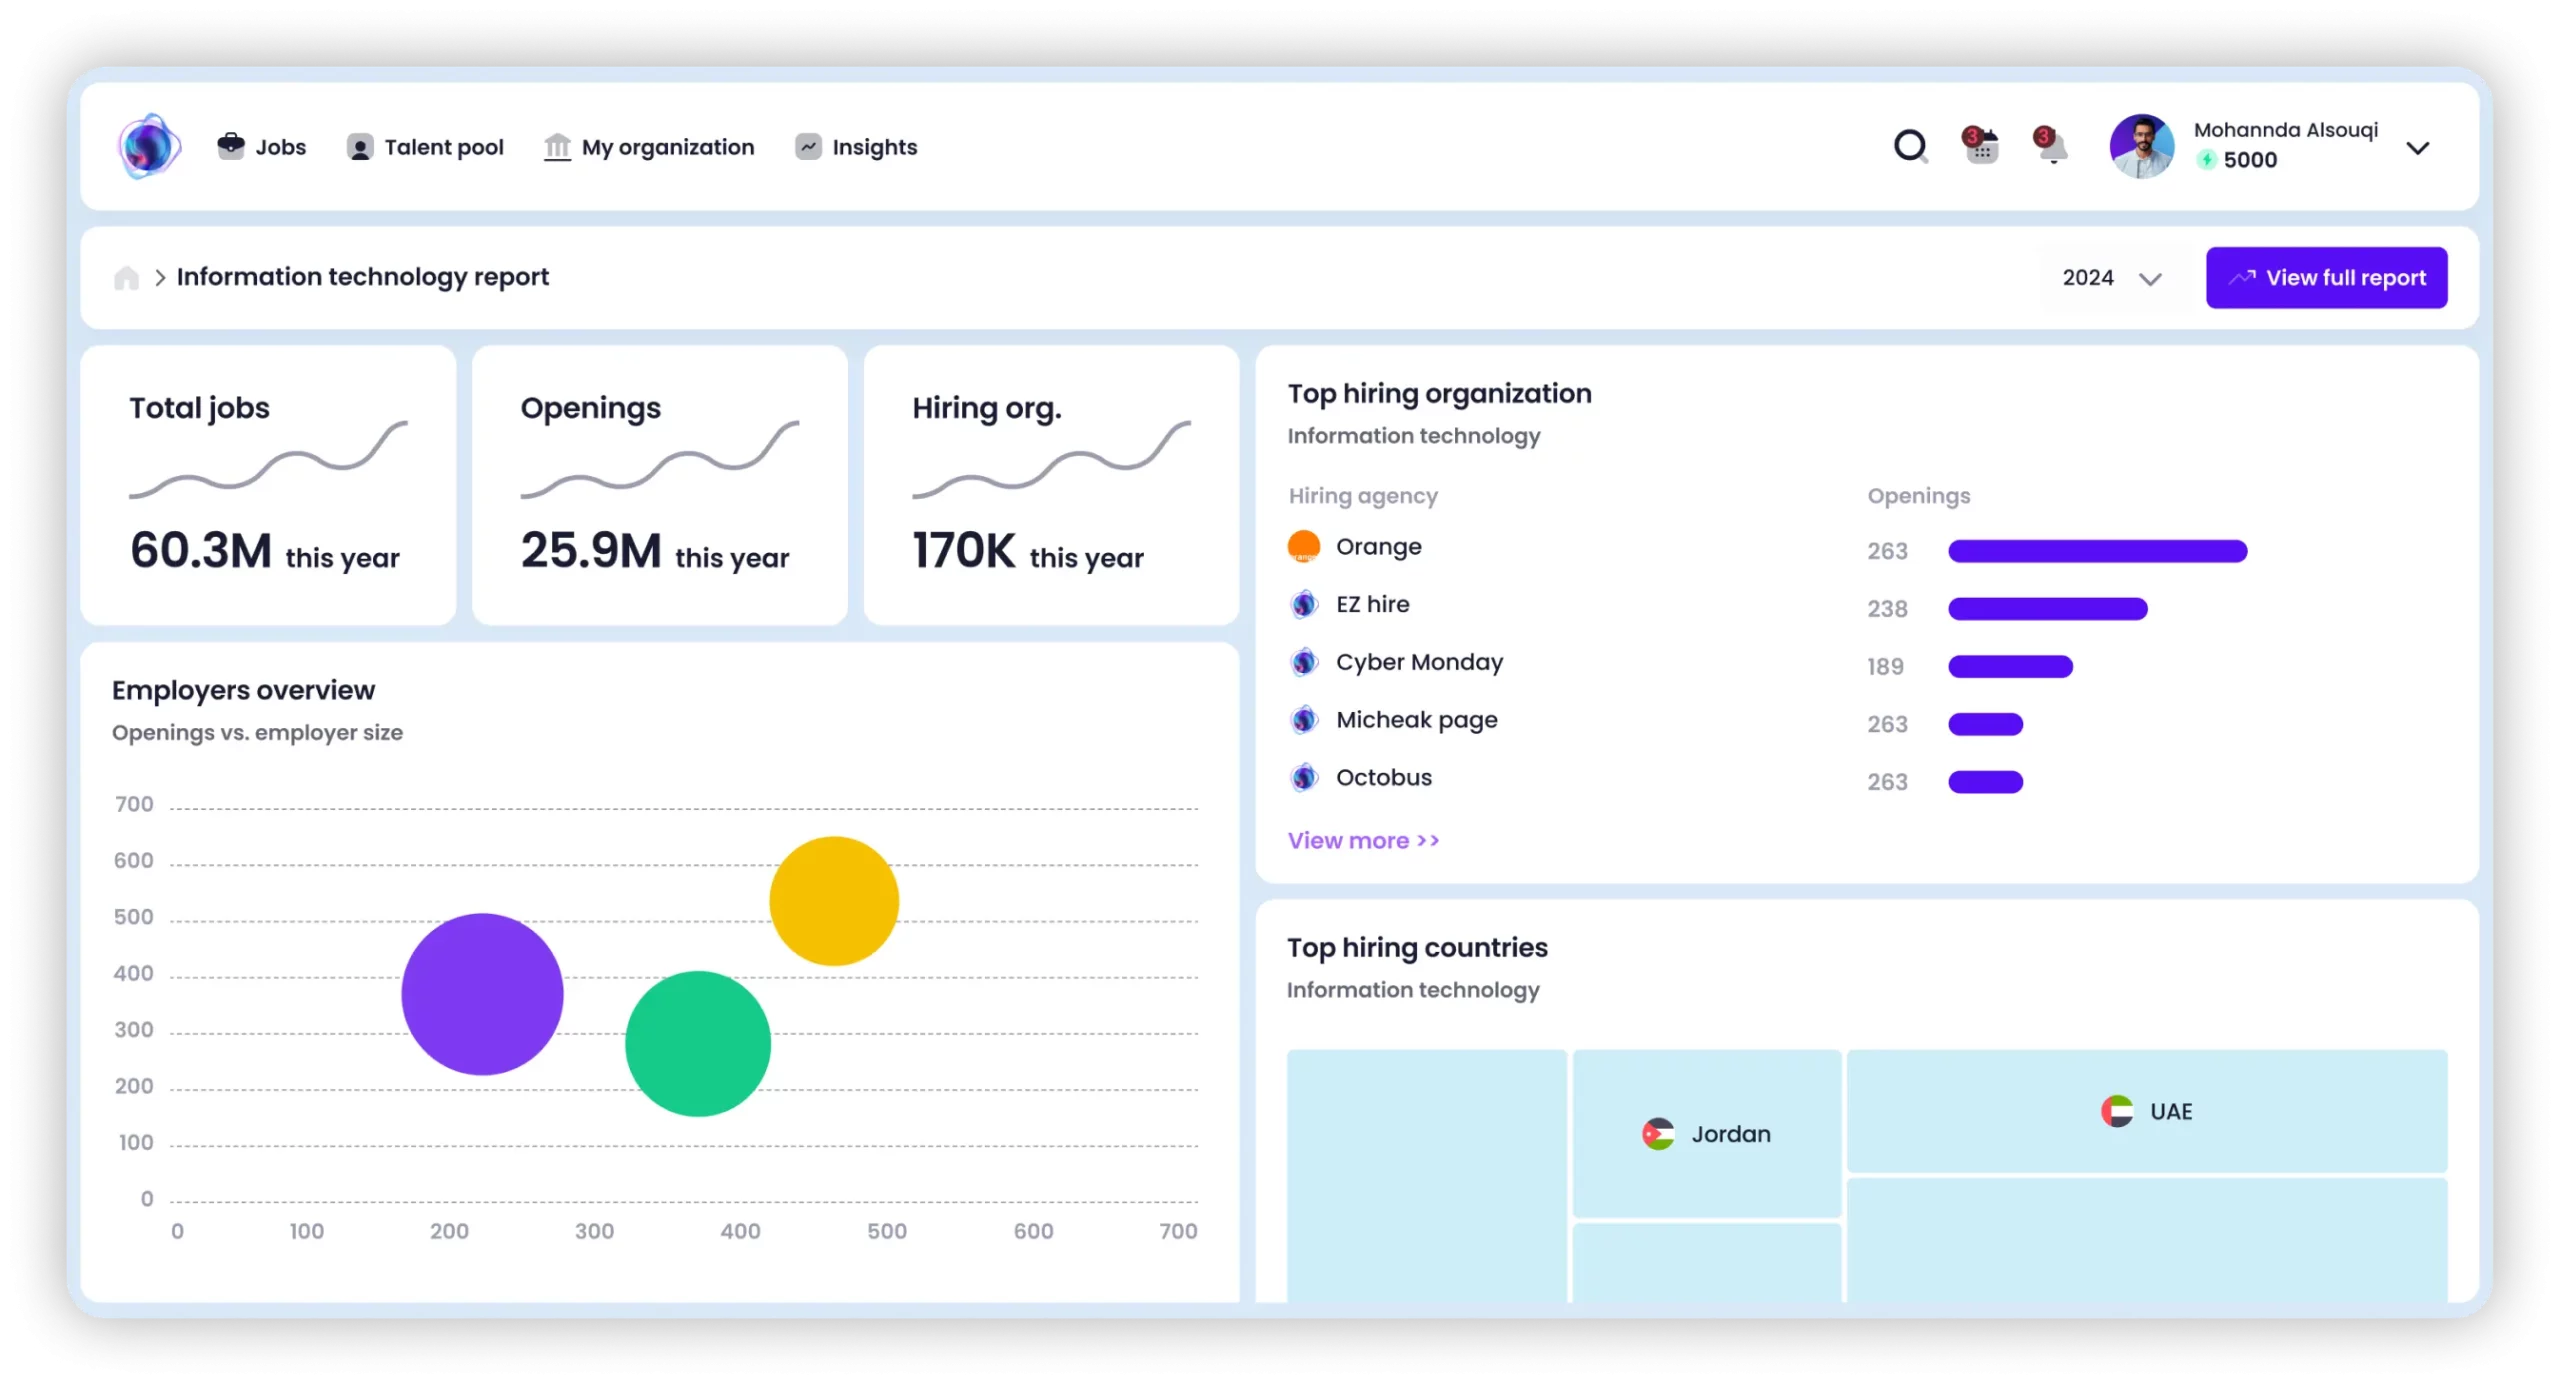
Task: Select Micheak page agency name
Action: pyautogui.click(x=1416, y=720)
